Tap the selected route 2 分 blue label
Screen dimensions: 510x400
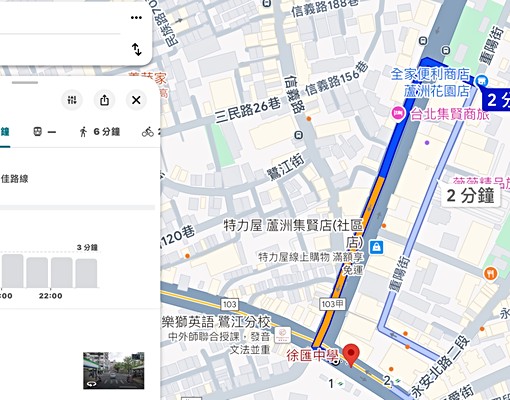click(x=496, y=99)
